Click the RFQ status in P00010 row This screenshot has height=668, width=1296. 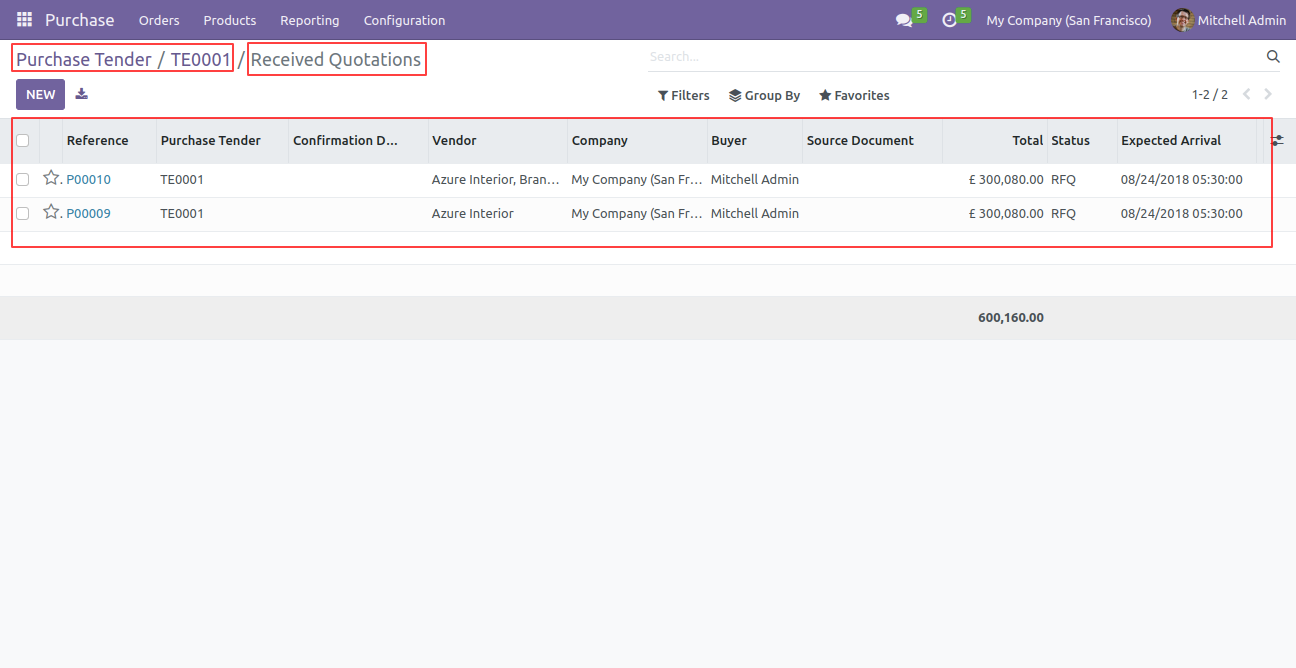1063,180
